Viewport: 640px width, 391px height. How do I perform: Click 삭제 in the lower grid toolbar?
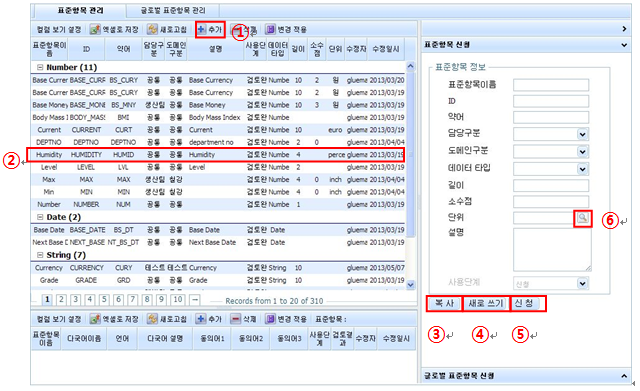[243, 319]
